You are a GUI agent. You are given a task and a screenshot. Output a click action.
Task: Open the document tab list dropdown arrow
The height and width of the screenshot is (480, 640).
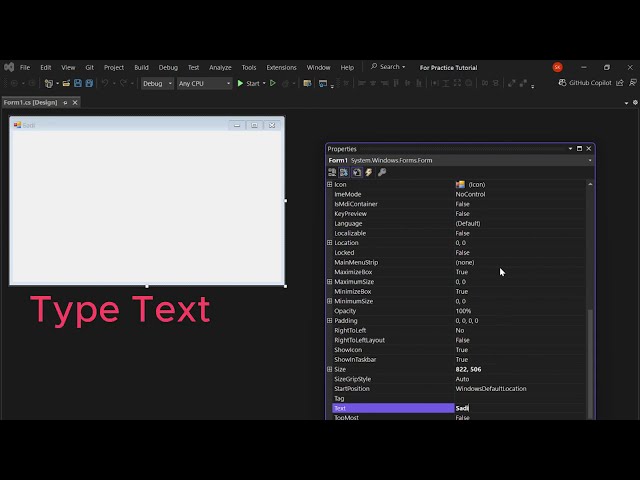pyautogui.click(x=627, y=103)
